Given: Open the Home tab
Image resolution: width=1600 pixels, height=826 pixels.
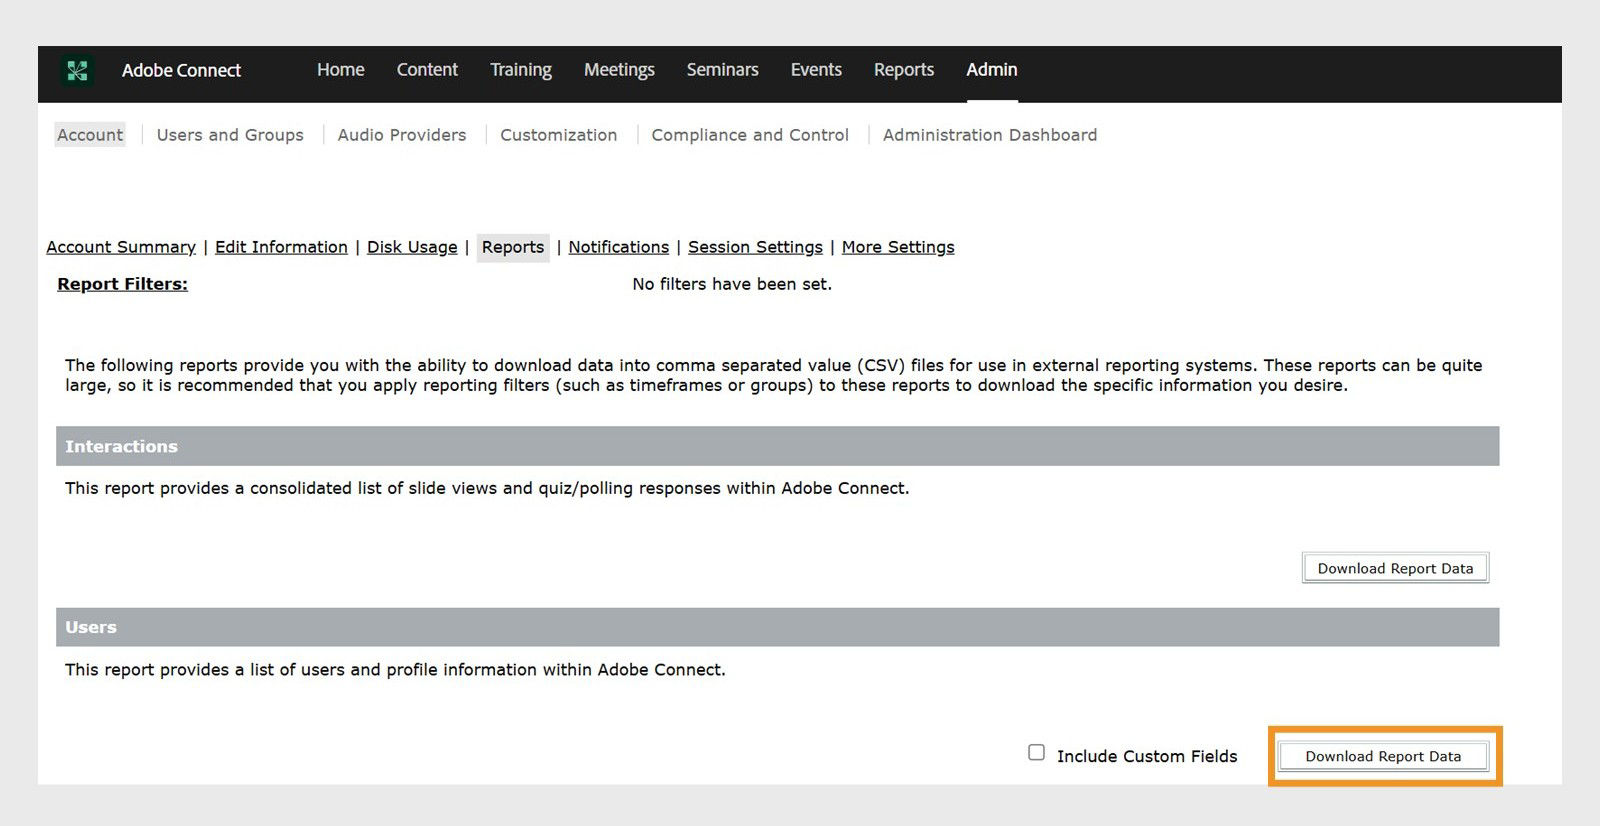Looking at the screenshot, I should pyautogui.click(x=340, y=70).
